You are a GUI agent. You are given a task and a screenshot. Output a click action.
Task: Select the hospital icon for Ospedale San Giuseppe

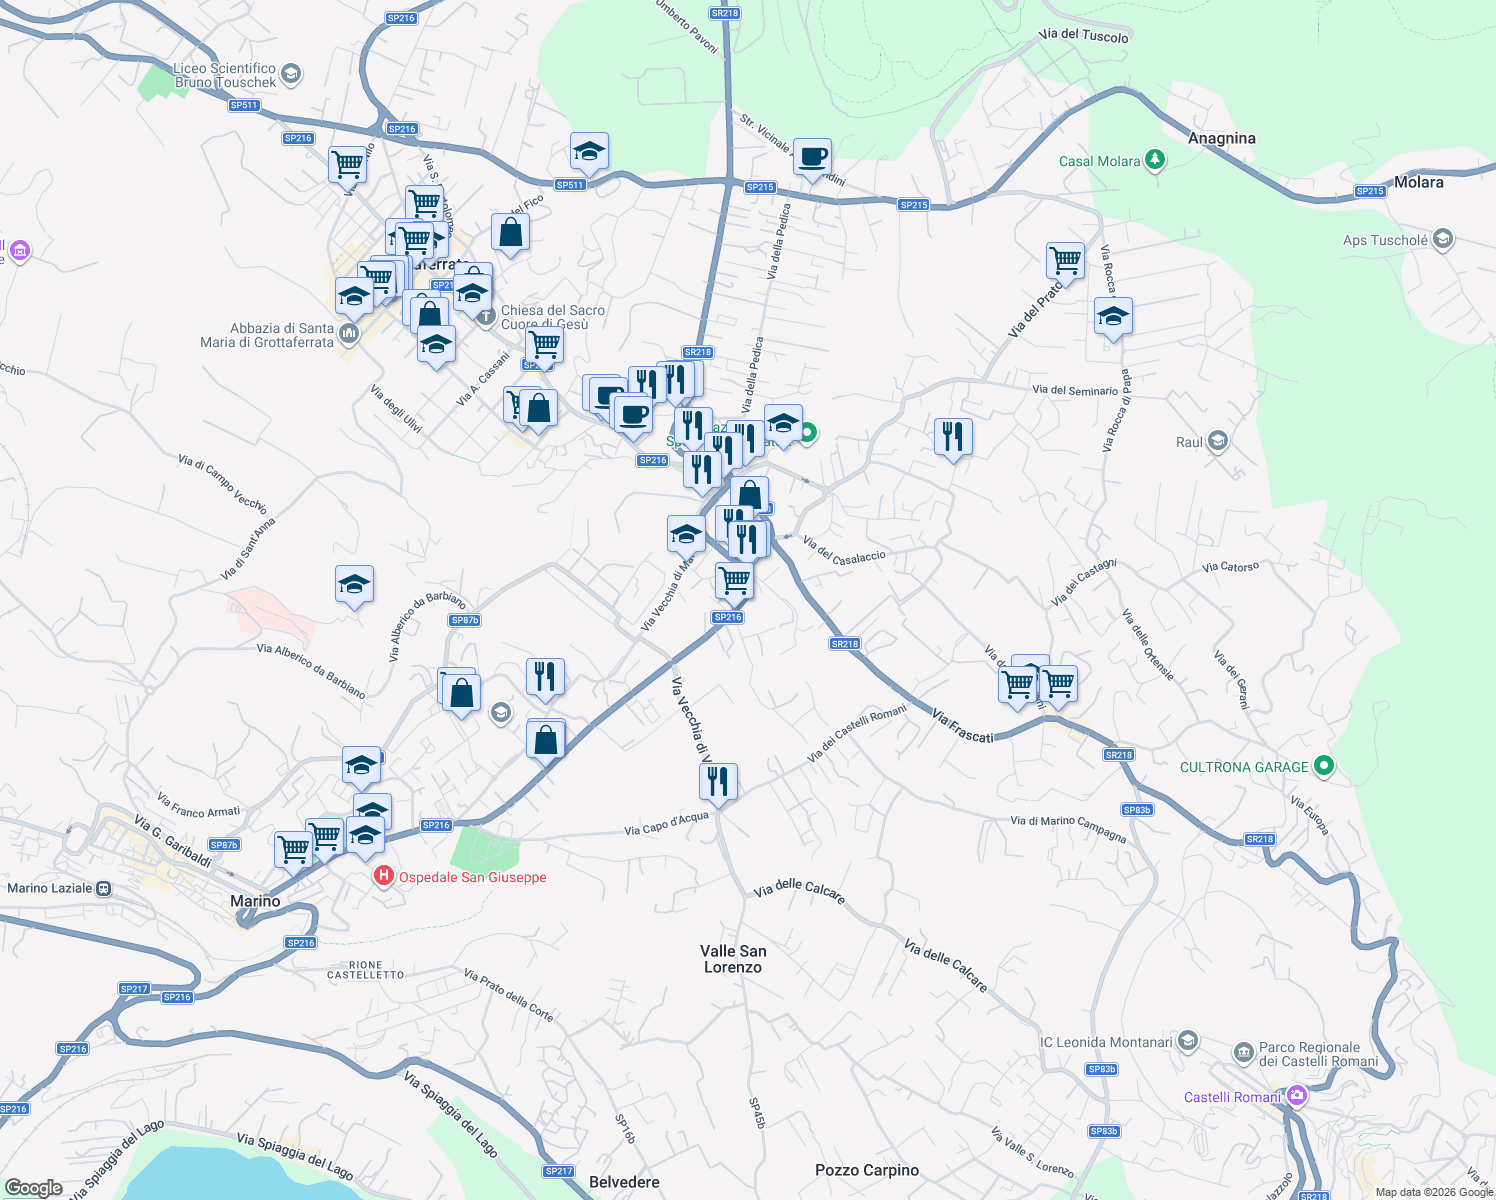(384, 875)
